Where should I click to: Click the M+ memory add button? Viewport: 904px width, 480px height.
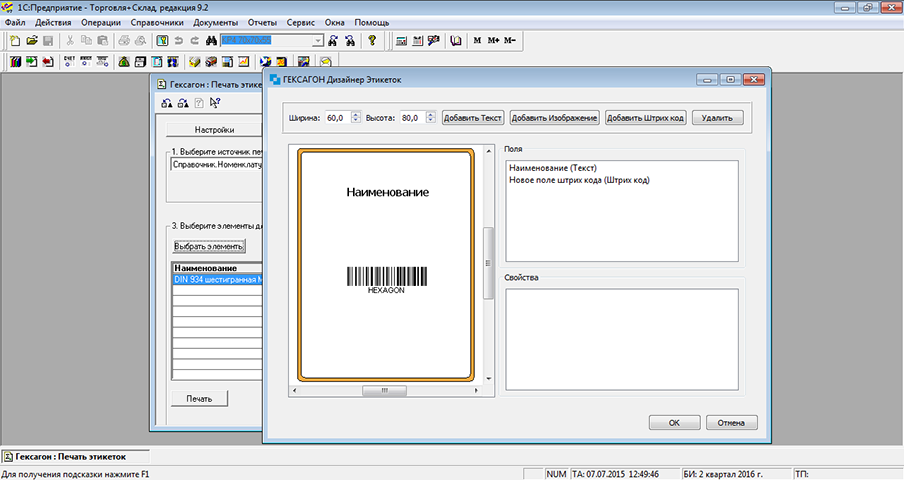[x=493, y=41]
